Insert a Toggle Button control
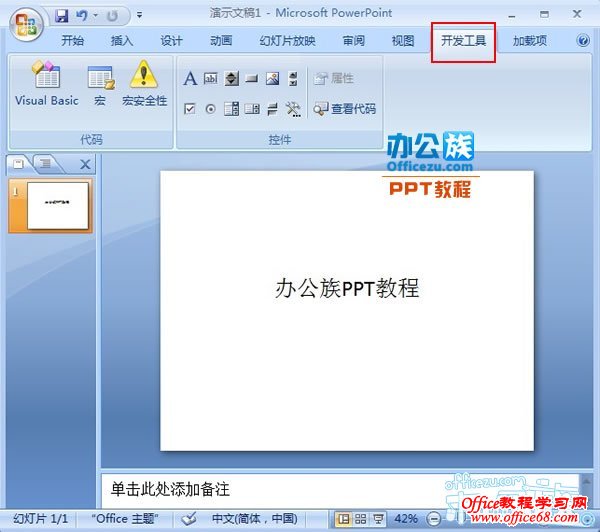Image resolution: width=600 pixels, height=532 pixels. 272,109
